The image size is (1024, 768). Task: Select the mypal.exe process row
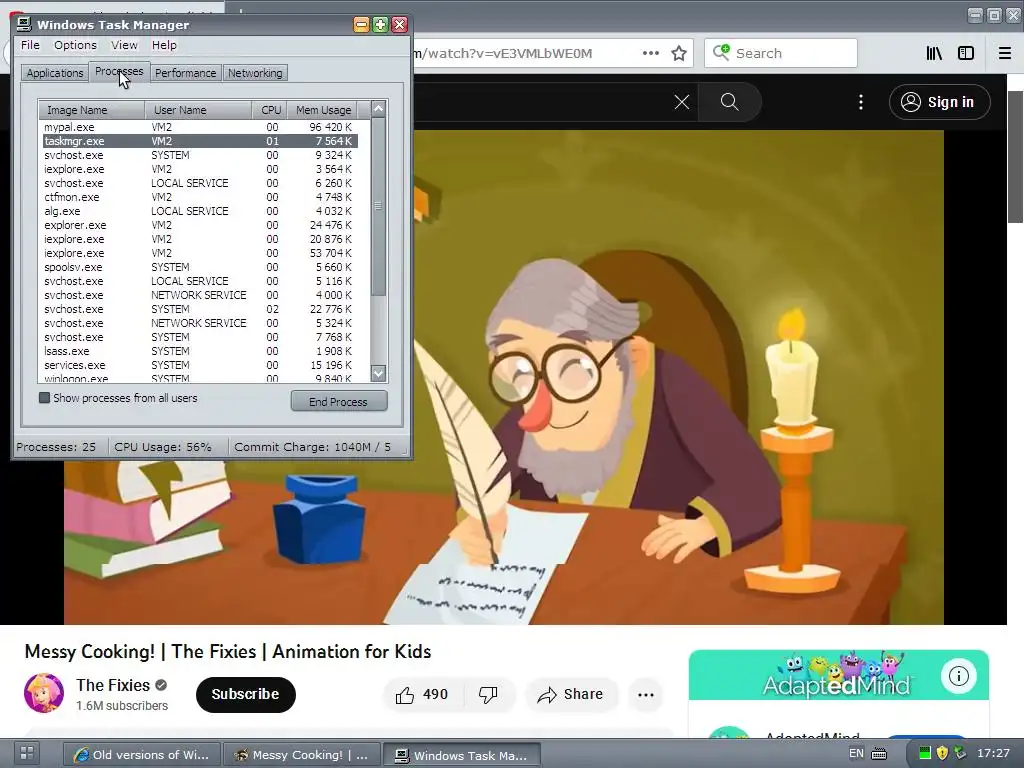click(200, 127)
